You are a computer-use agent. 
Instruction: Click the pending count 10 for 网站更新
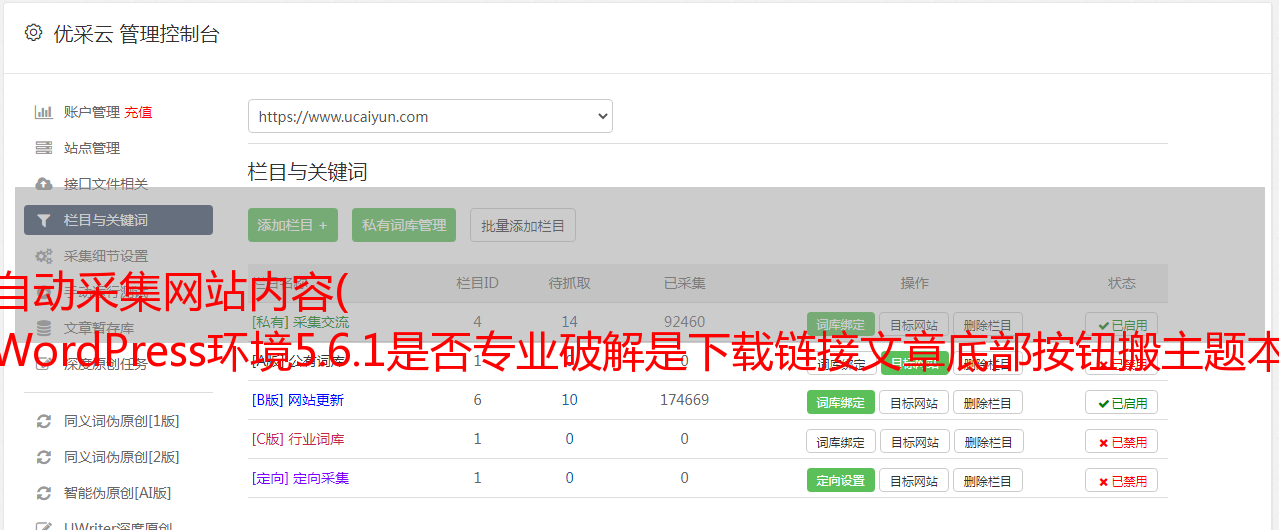tap(569, 400)
